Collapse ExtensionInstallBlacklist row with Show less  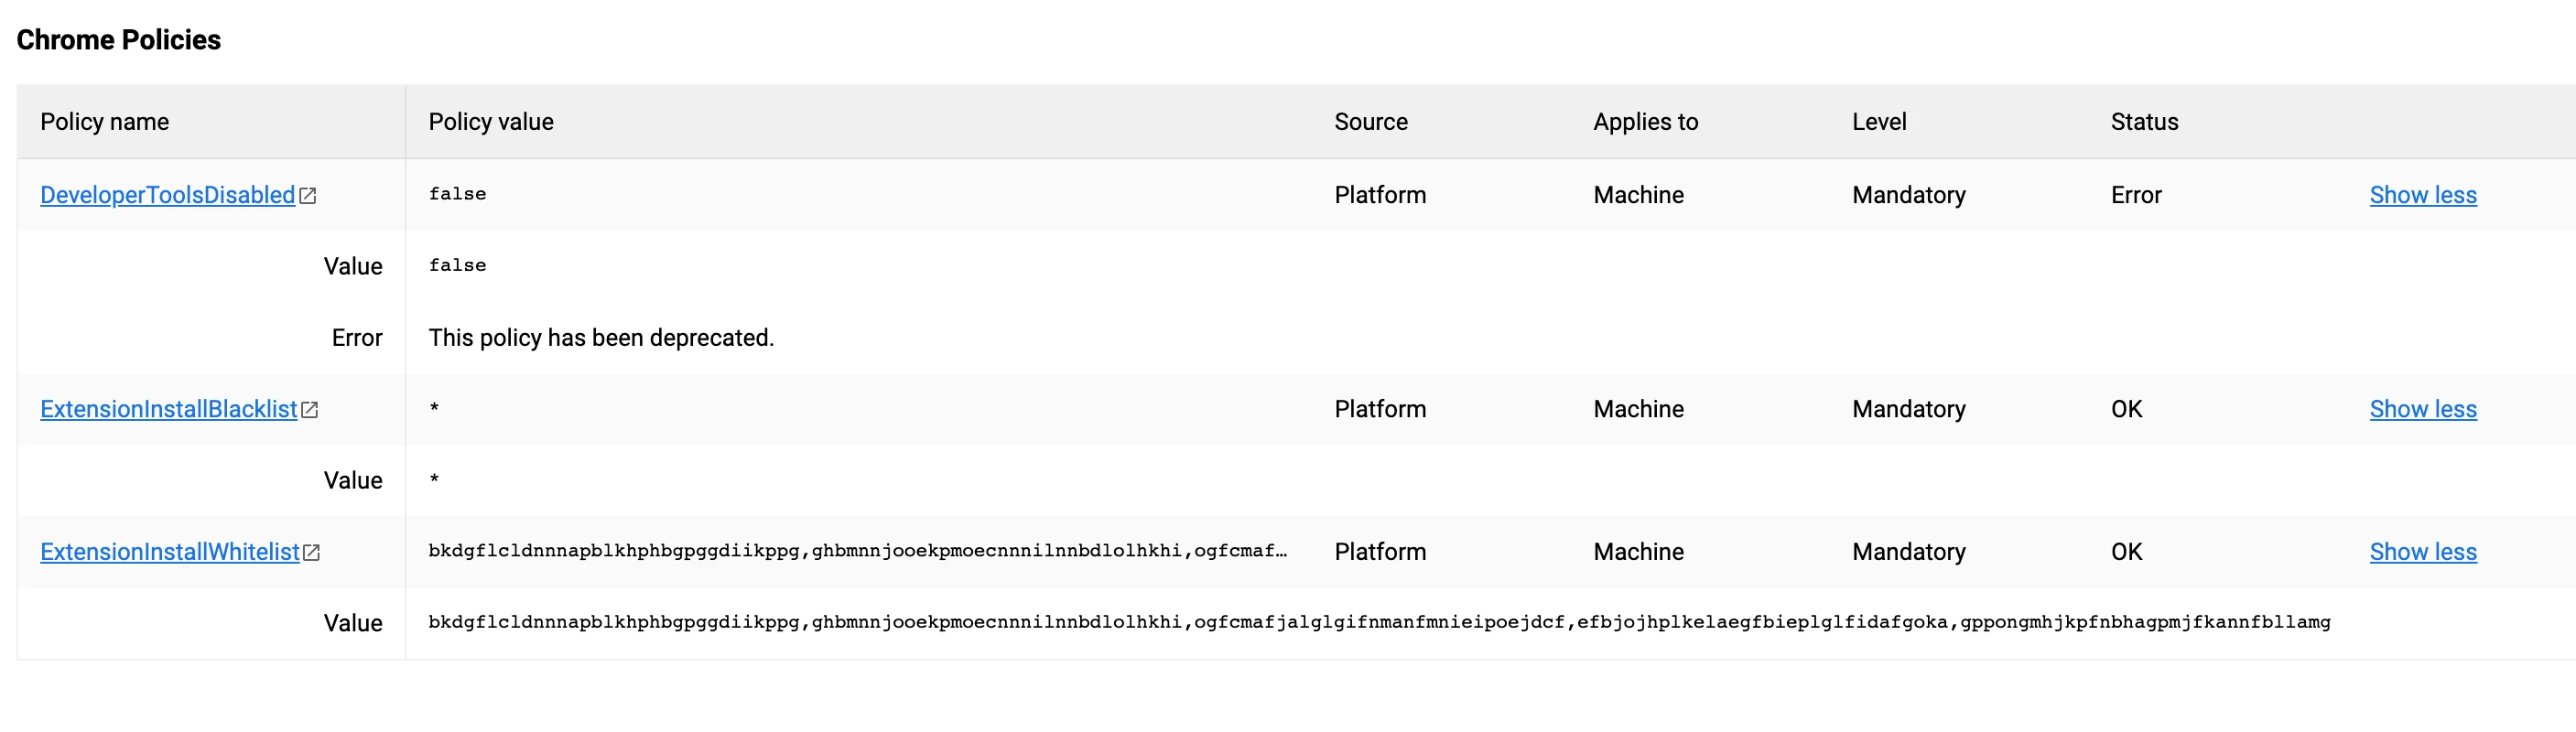2423,409
